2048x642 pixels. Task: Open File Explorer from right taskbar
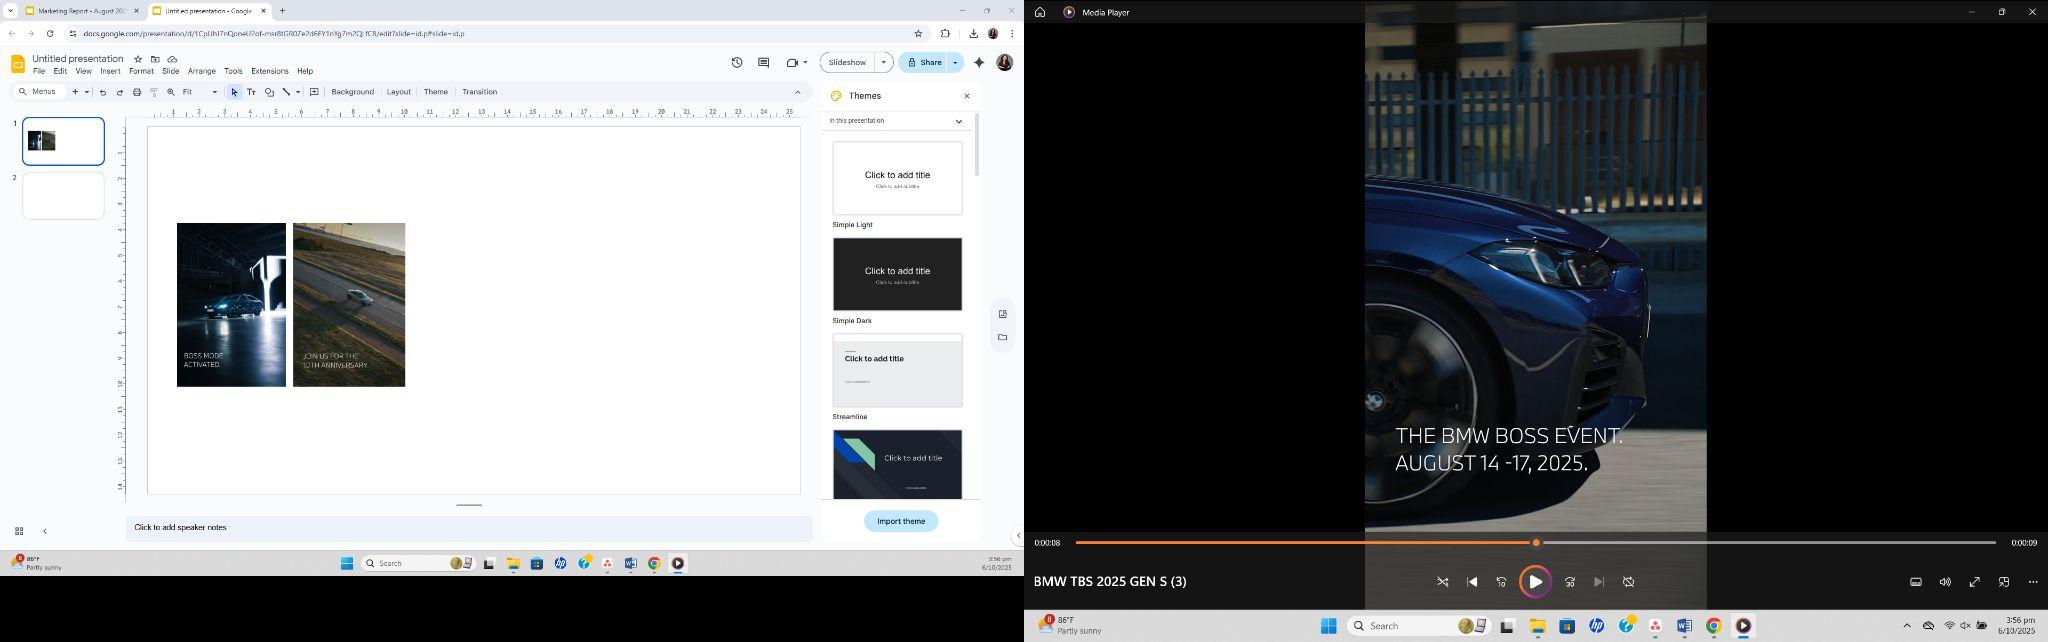(x=1537, y=626)
